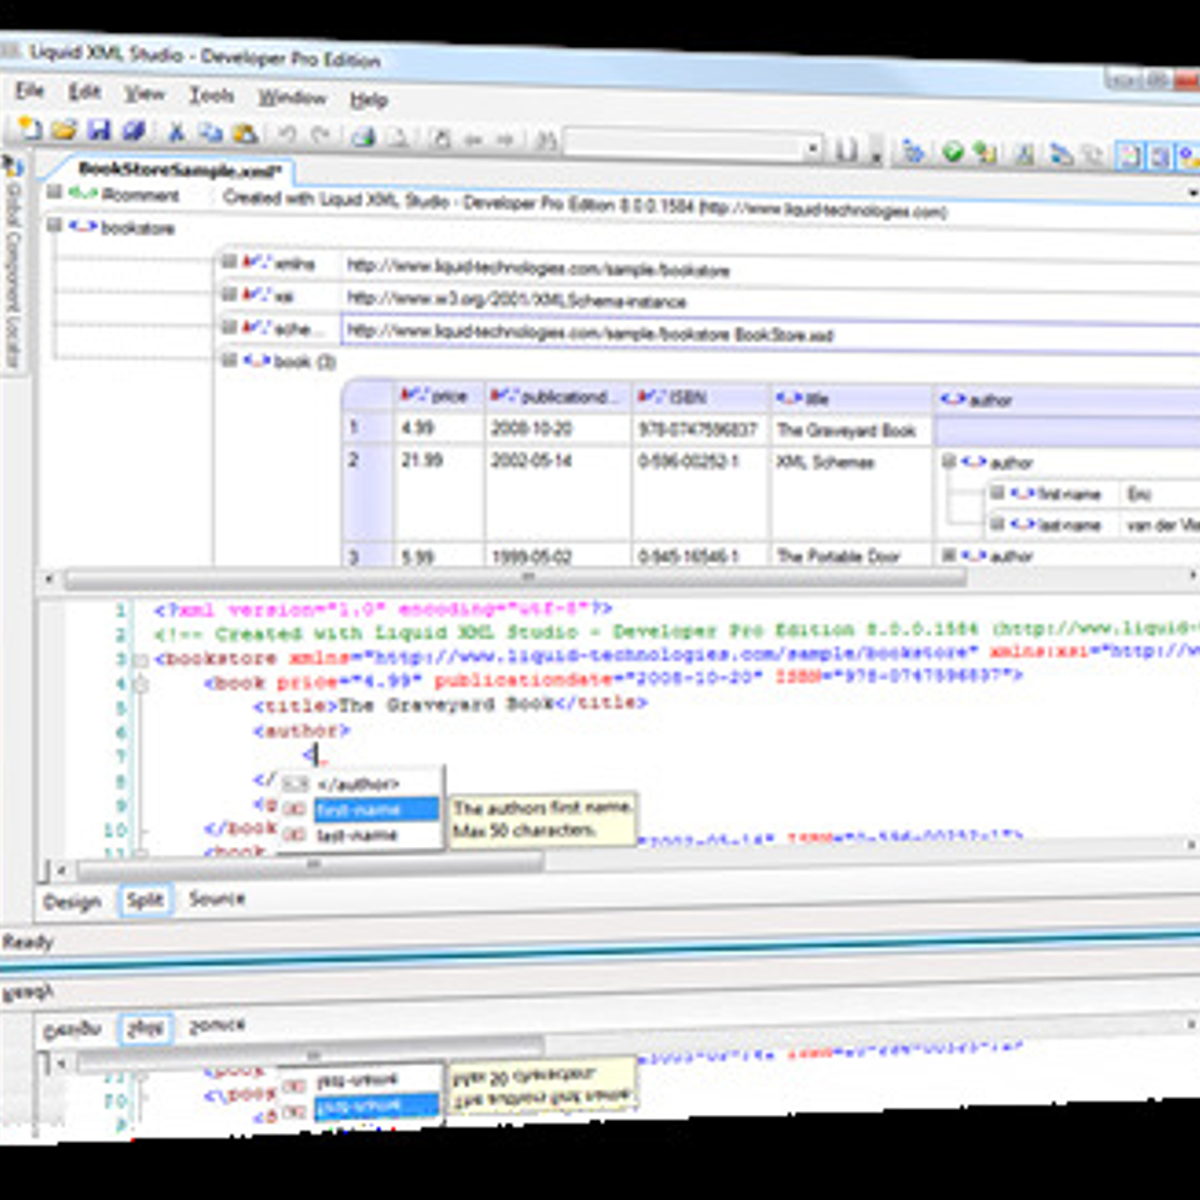Open the Edit menu
This screenshot has width=1200, height=1200.
pyautogui.click(x=84, y=92)
